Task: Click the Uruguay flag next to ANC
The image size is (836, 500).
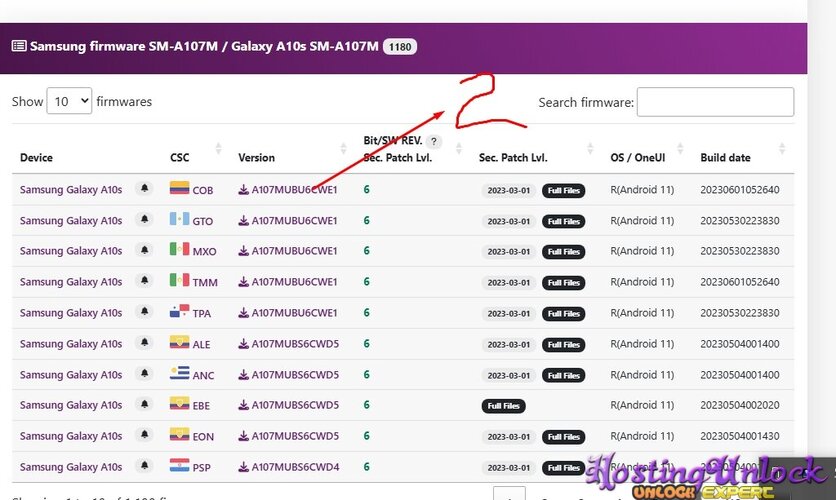Action: click(x=180, y=373)
